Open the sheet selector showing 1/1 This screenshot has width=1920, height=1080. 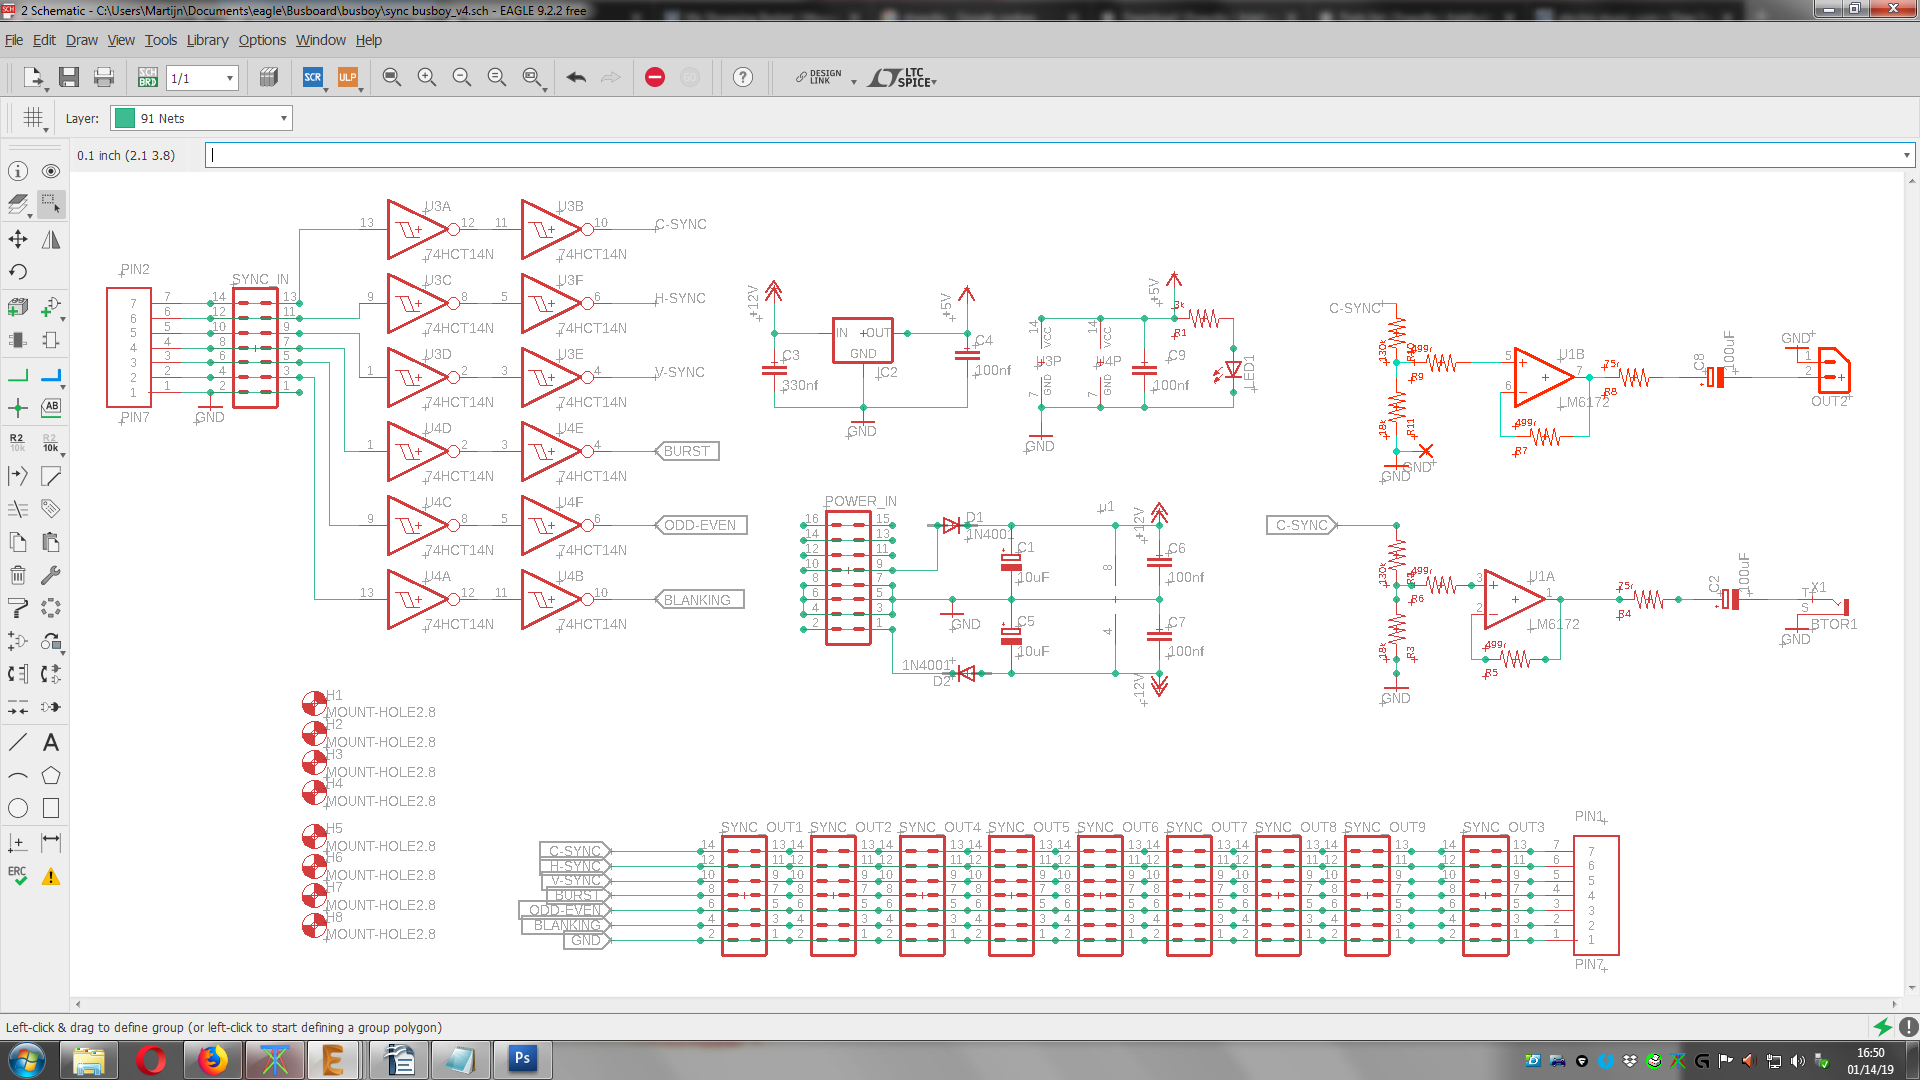coord(202,78)
